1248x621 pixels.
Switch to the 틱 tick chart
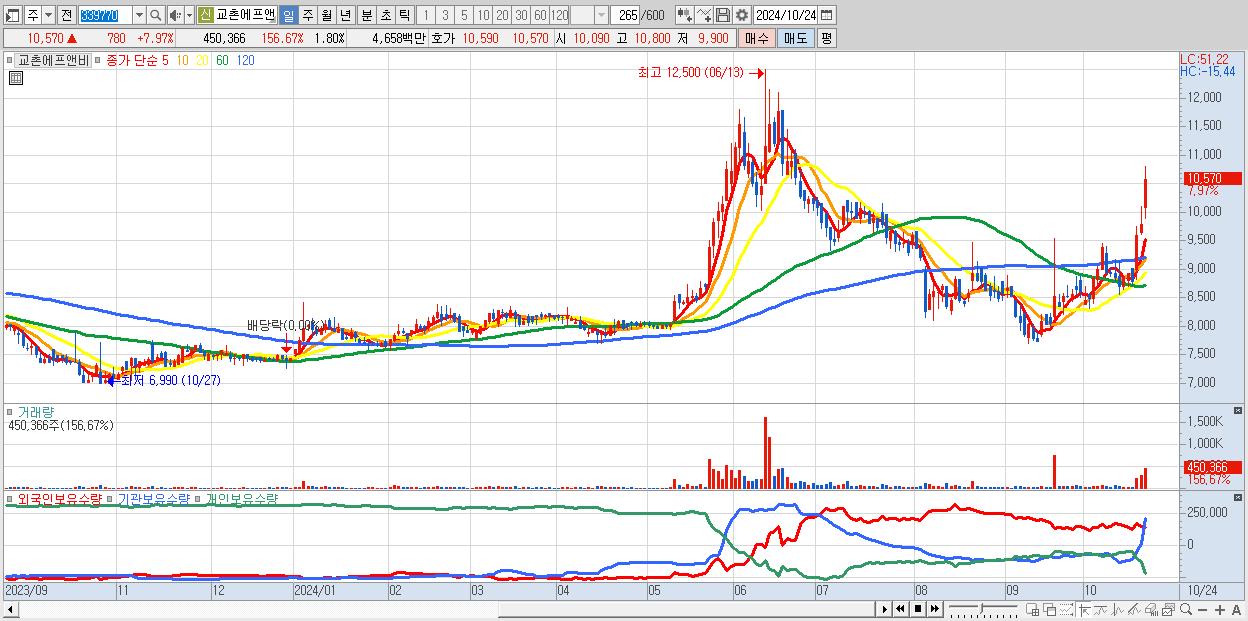404,15
